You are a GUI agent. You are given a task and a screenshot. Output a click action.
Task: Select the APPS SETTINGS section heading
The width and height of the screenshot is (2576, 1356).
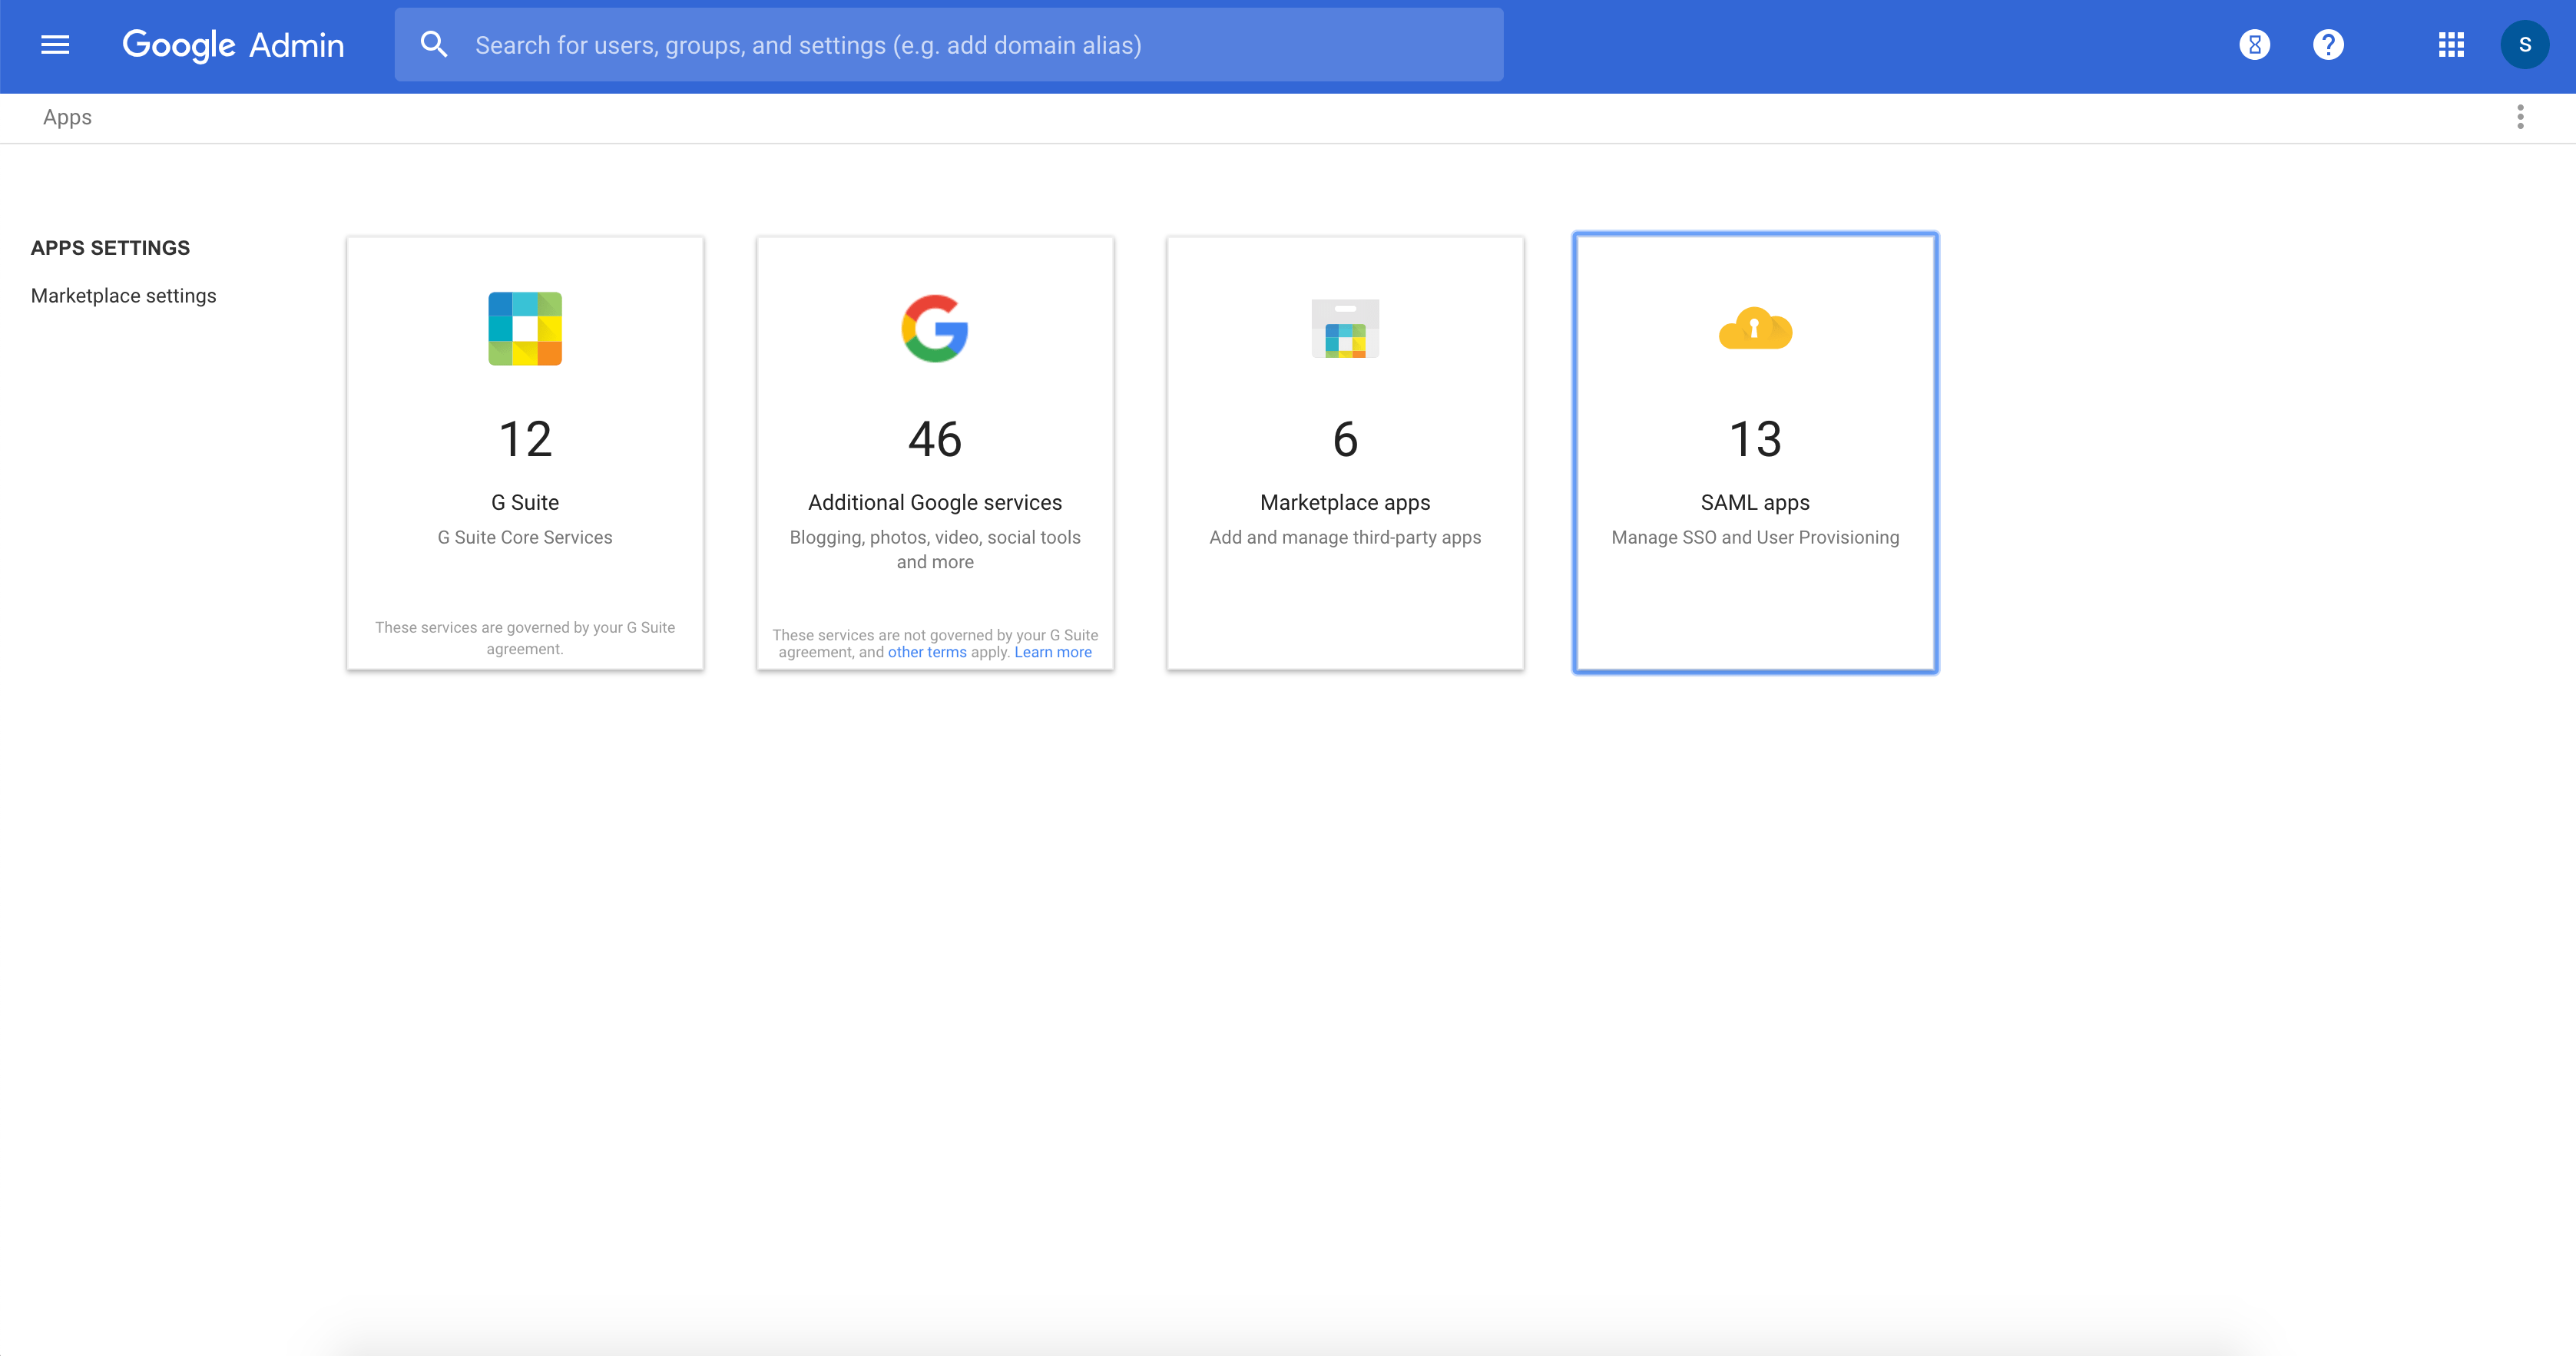click(x=110, y=247)
